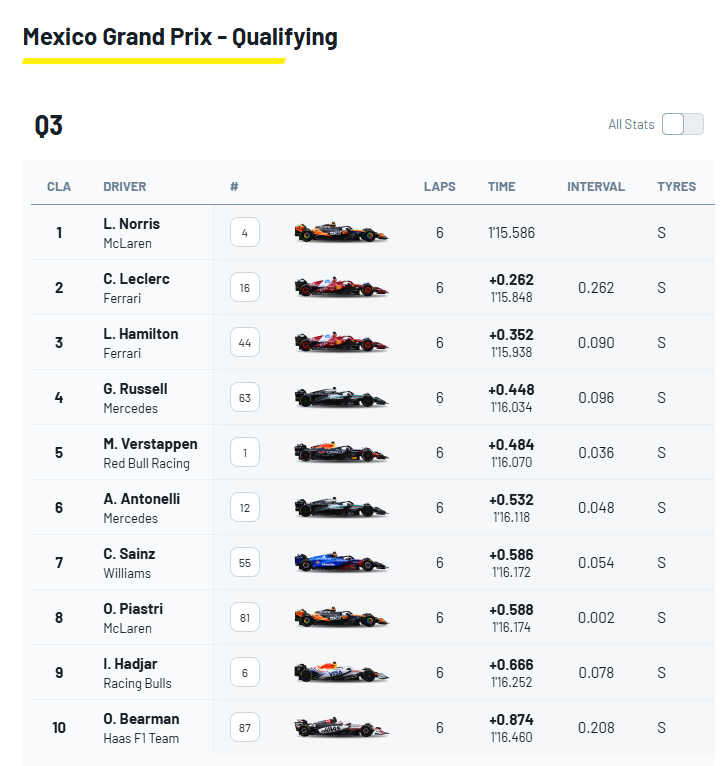Viewport: 726px width, 766px height.
Task: Click the Q3 session heading
Action: pos(49,126)
